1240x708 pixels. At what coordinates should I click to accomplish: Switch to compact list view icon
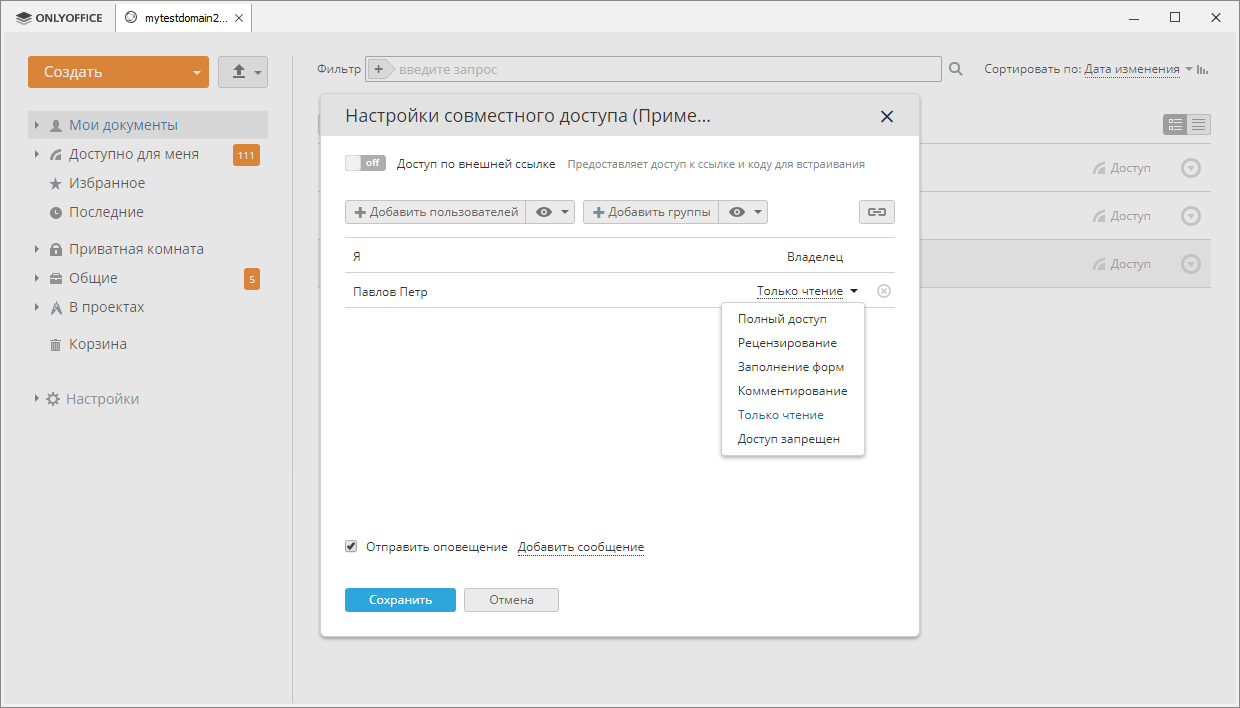pyautogui.click(x=1199, y=125)
